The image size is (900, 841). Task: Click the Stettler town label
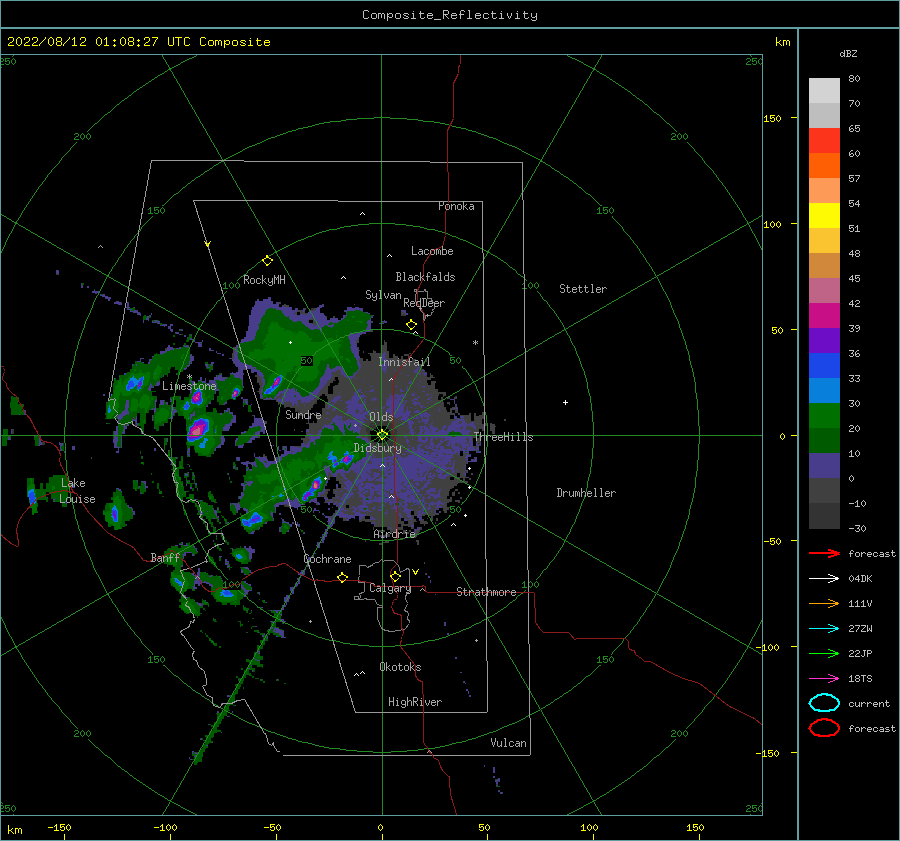(583, 289)
